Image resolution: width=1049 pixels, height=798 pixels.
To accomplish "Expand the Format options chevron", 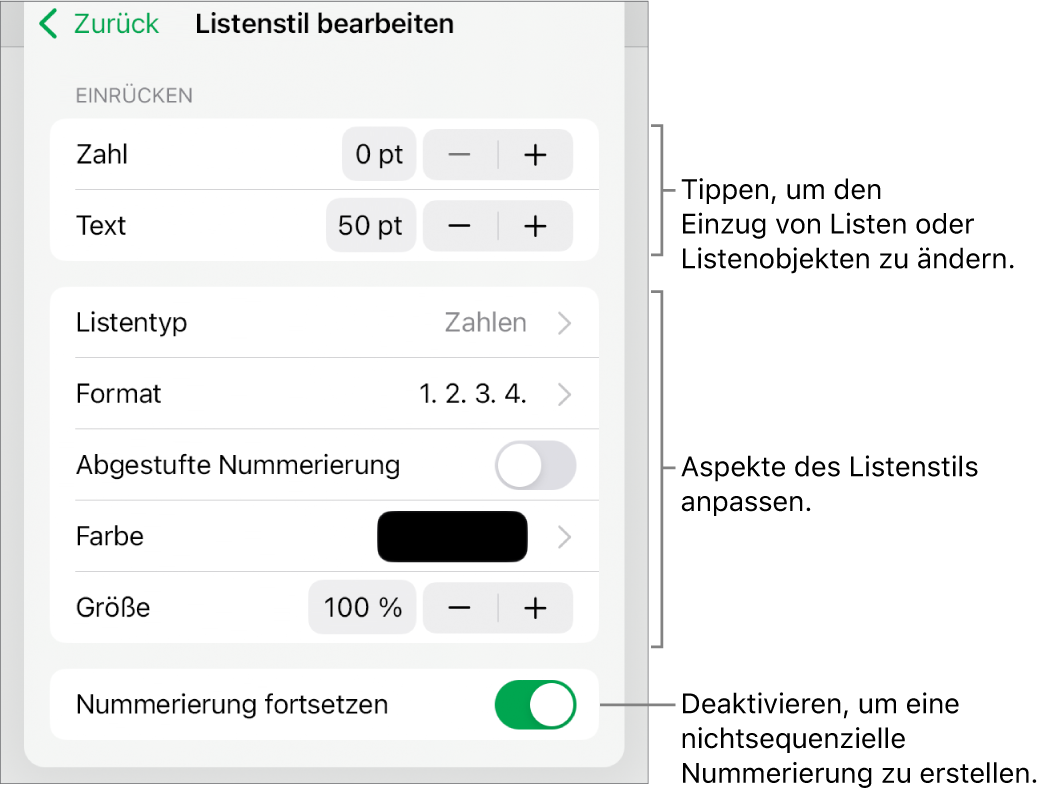I will click(x=565, y=394).
